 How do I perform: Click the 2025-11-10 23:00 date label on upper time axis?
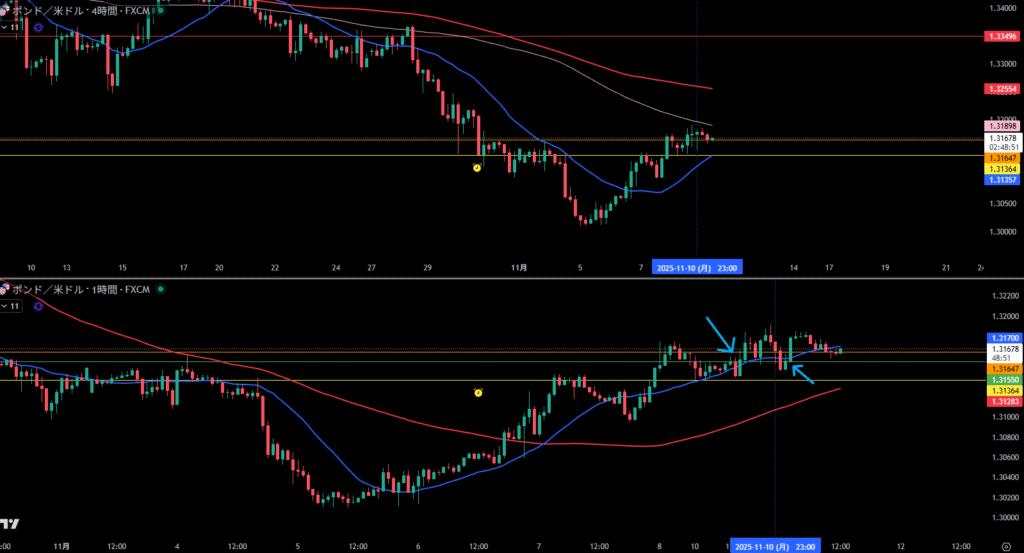click(697, 268)
